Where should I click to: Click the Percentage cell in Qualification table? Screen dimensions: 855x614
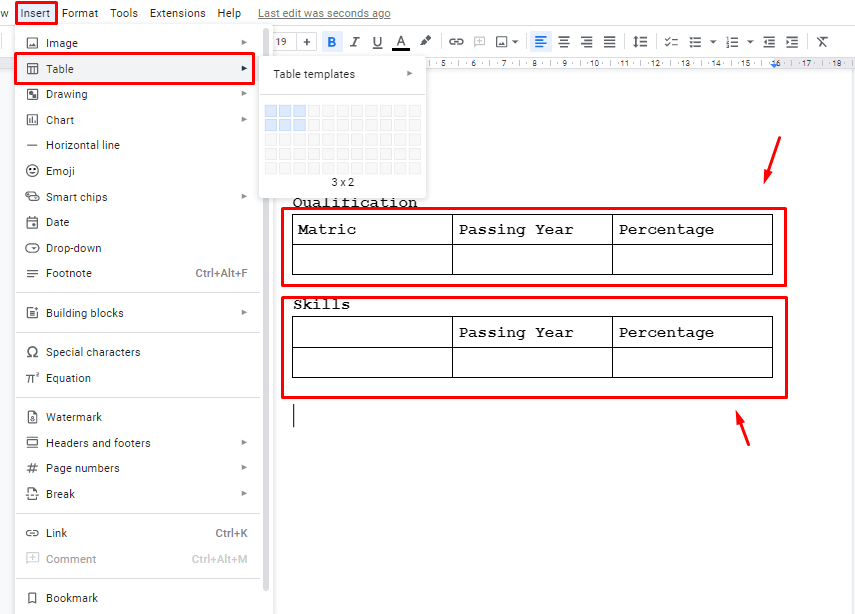coord(693,230)
